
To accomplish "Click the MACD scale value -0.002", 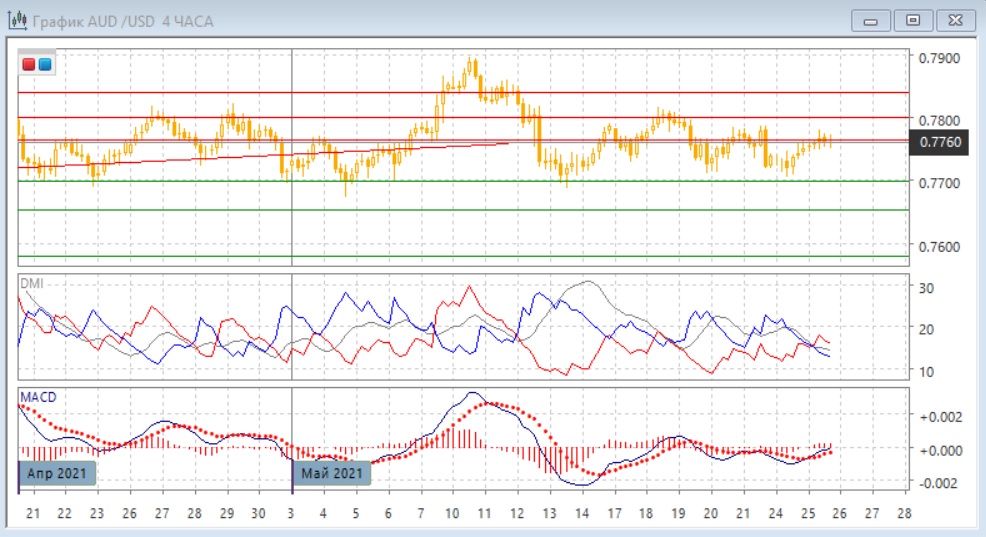I will [x=938, y=483].
